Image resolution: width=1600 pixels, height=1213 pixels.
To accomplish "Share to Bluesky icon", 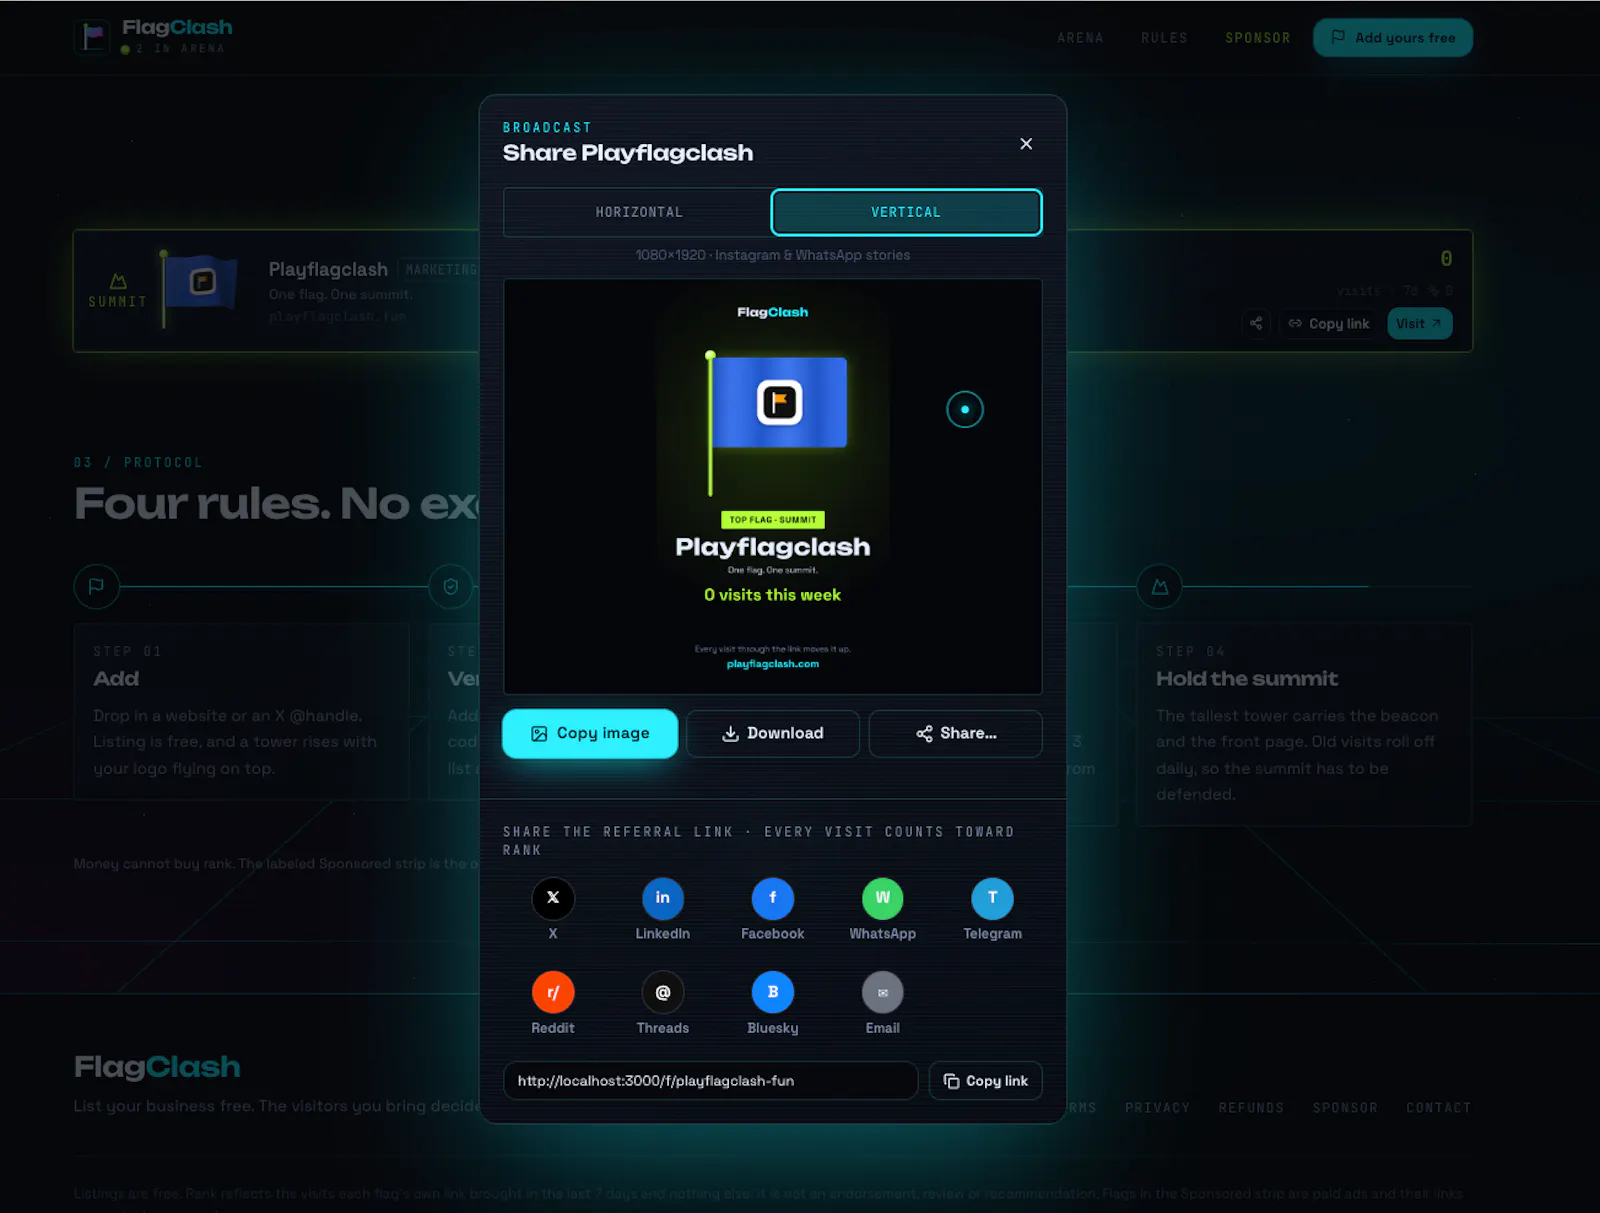I will point(773,992).
